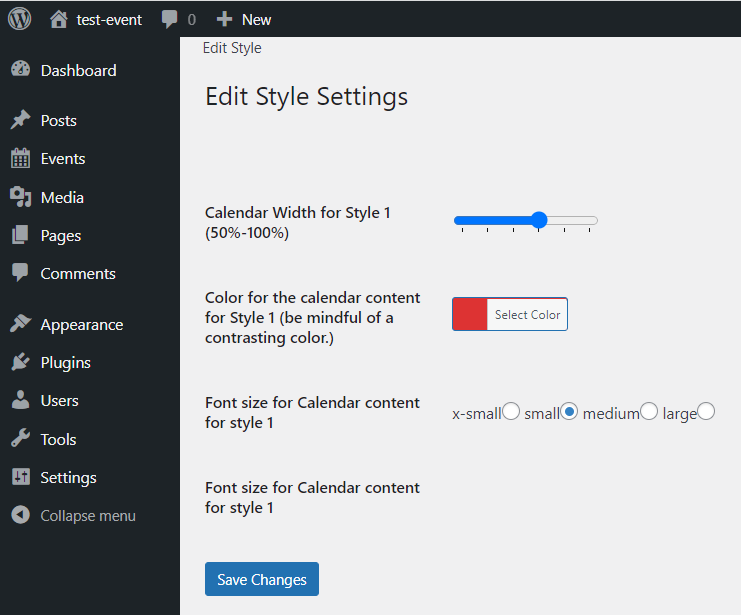
Task: Select the x-small font size radio
Action: [x=511, y=411]
